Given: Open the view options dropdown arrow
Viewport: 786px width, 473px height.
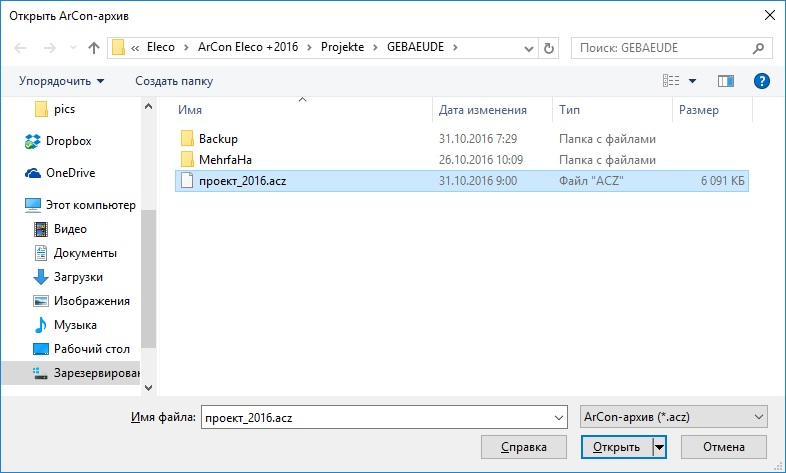Looking at the screenshot, I should pos(692,81).
